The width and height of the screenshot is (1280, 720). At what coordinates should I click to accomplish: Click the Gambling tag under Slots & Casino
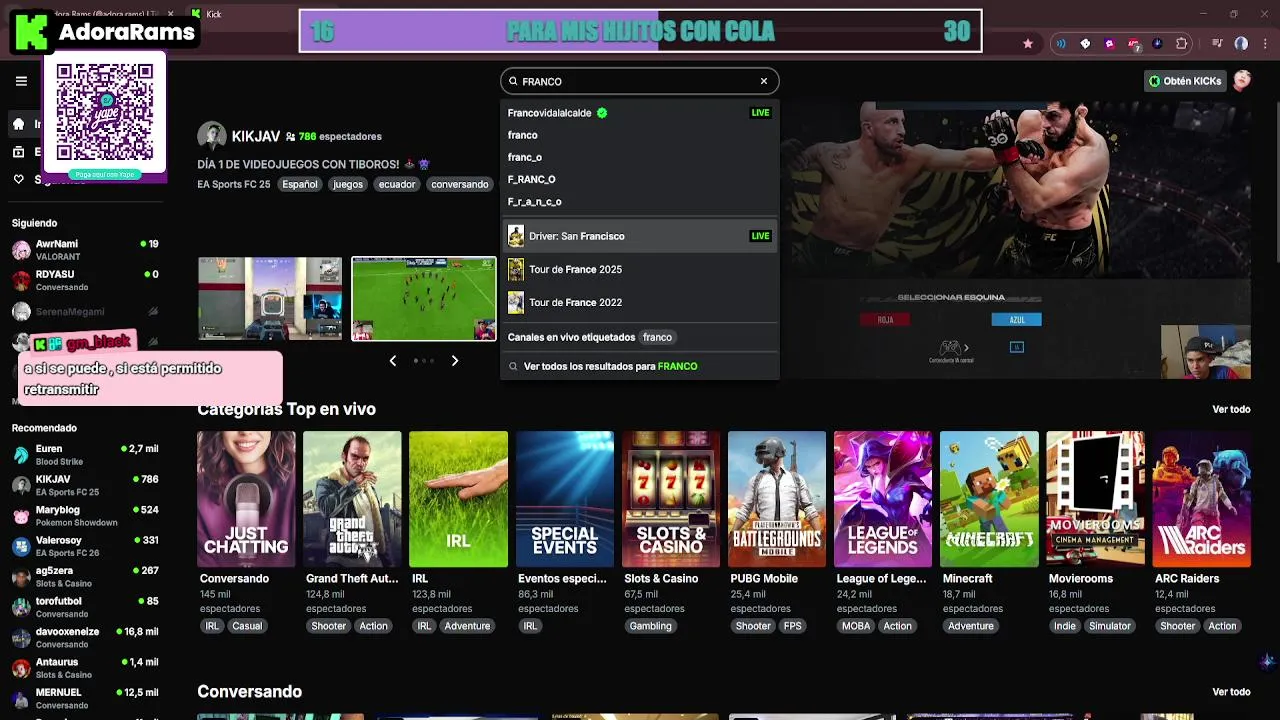(x=650, y=626)
